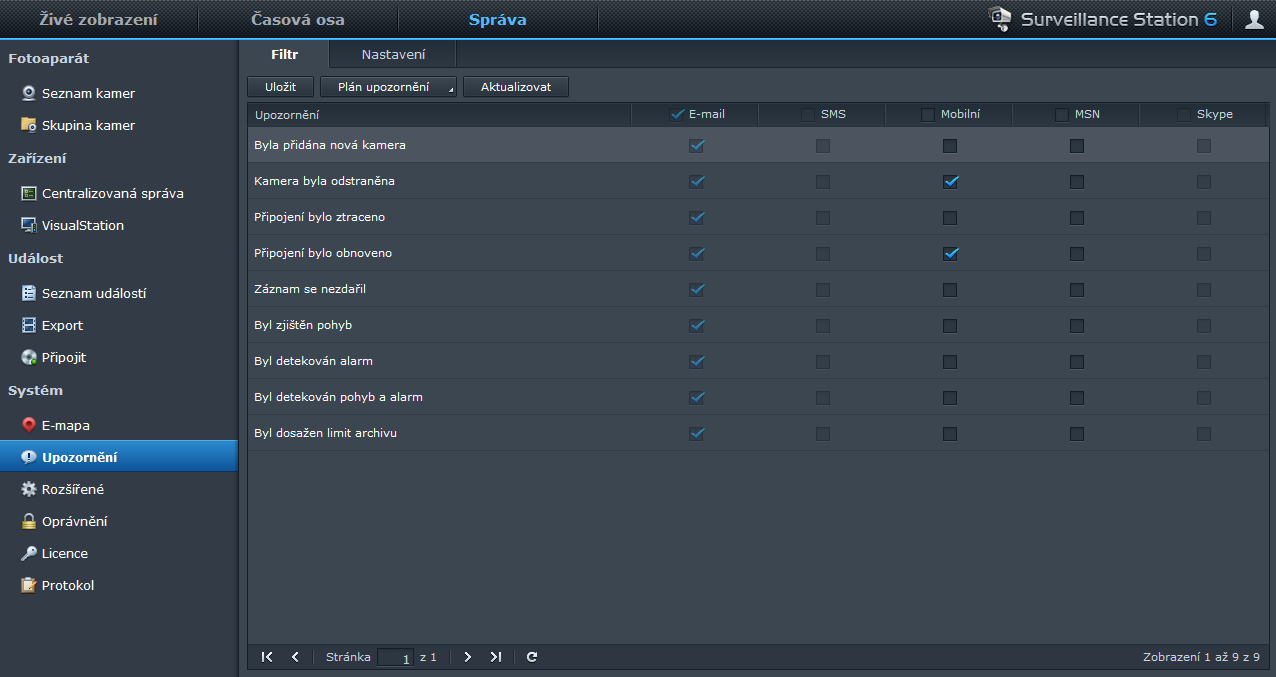Image resolution: width=1276 pixels, height=677 pixels.
Task: Toggle the Mobilní column header checkbox
Action: 928,114
